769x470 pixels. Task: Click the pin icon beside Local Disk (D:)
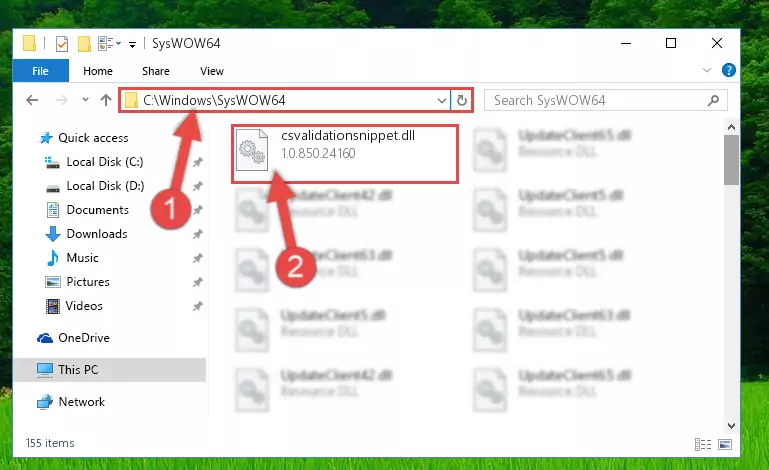coord(198,186)
